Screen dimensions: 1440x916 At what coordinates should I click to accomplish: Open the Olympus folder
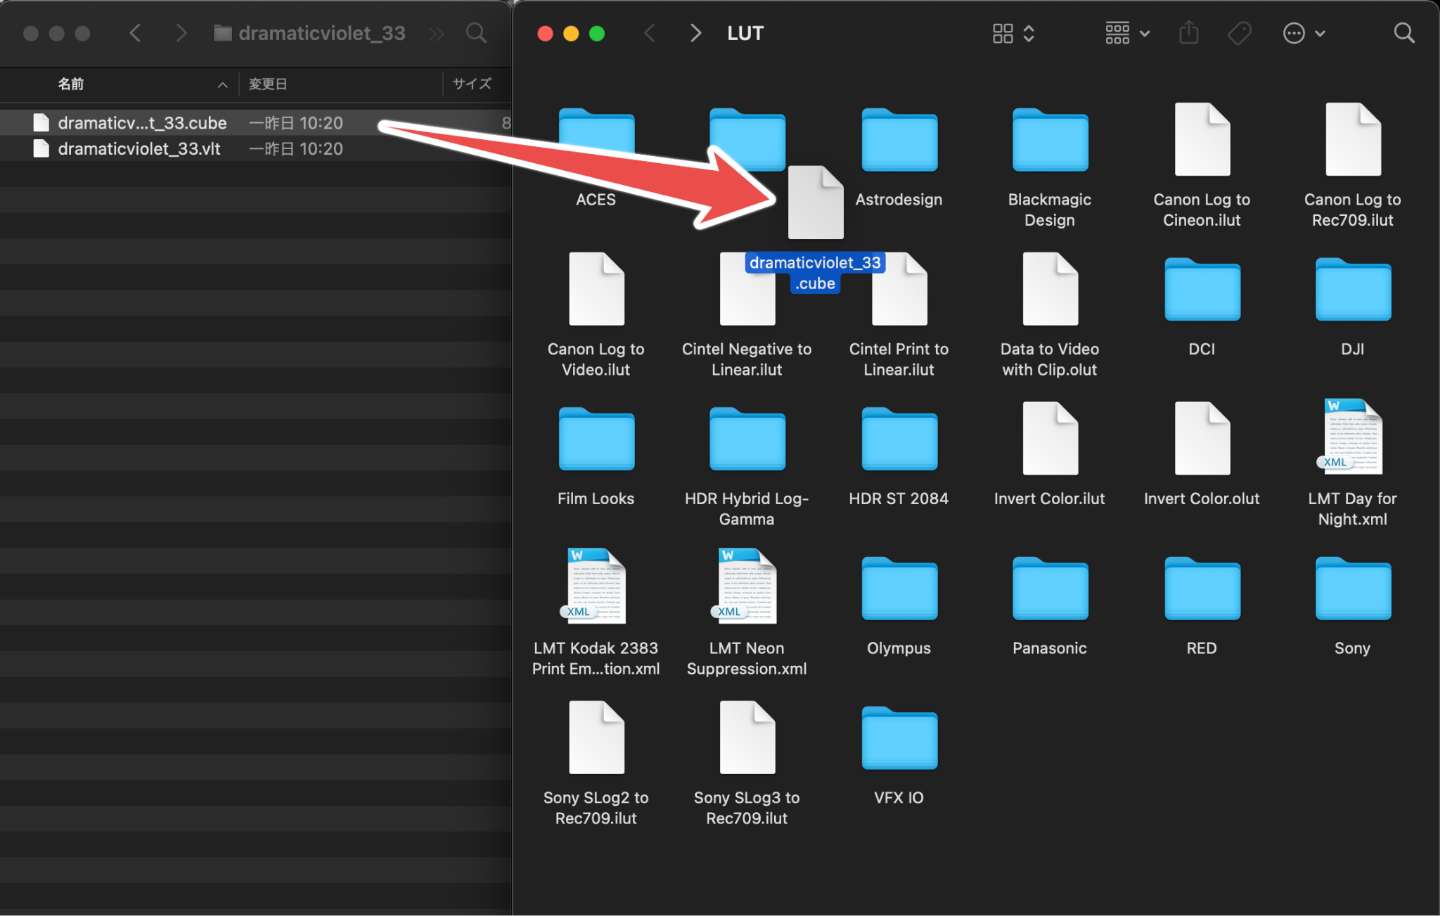point(899,589)
